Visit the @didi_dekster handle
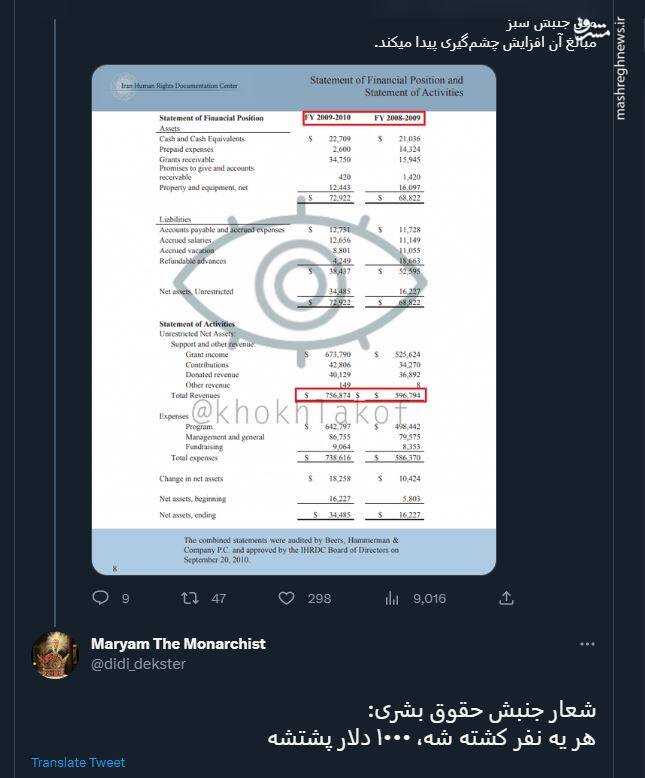 click(138, 664)
